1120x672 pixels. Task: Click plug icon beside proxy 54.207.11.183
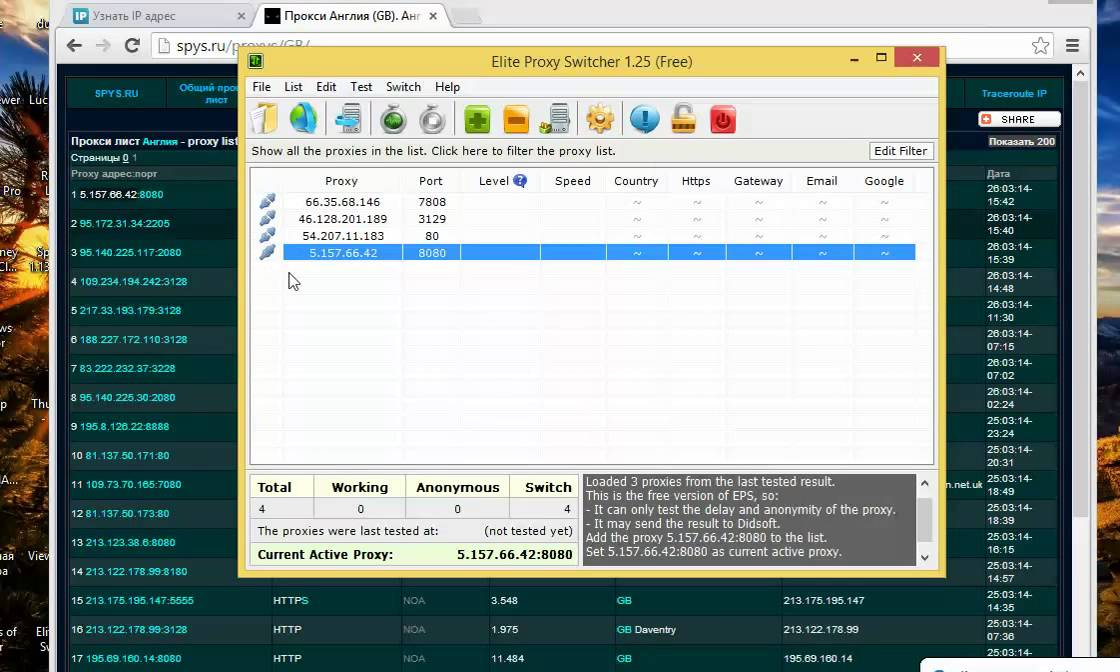pos(267,236)
